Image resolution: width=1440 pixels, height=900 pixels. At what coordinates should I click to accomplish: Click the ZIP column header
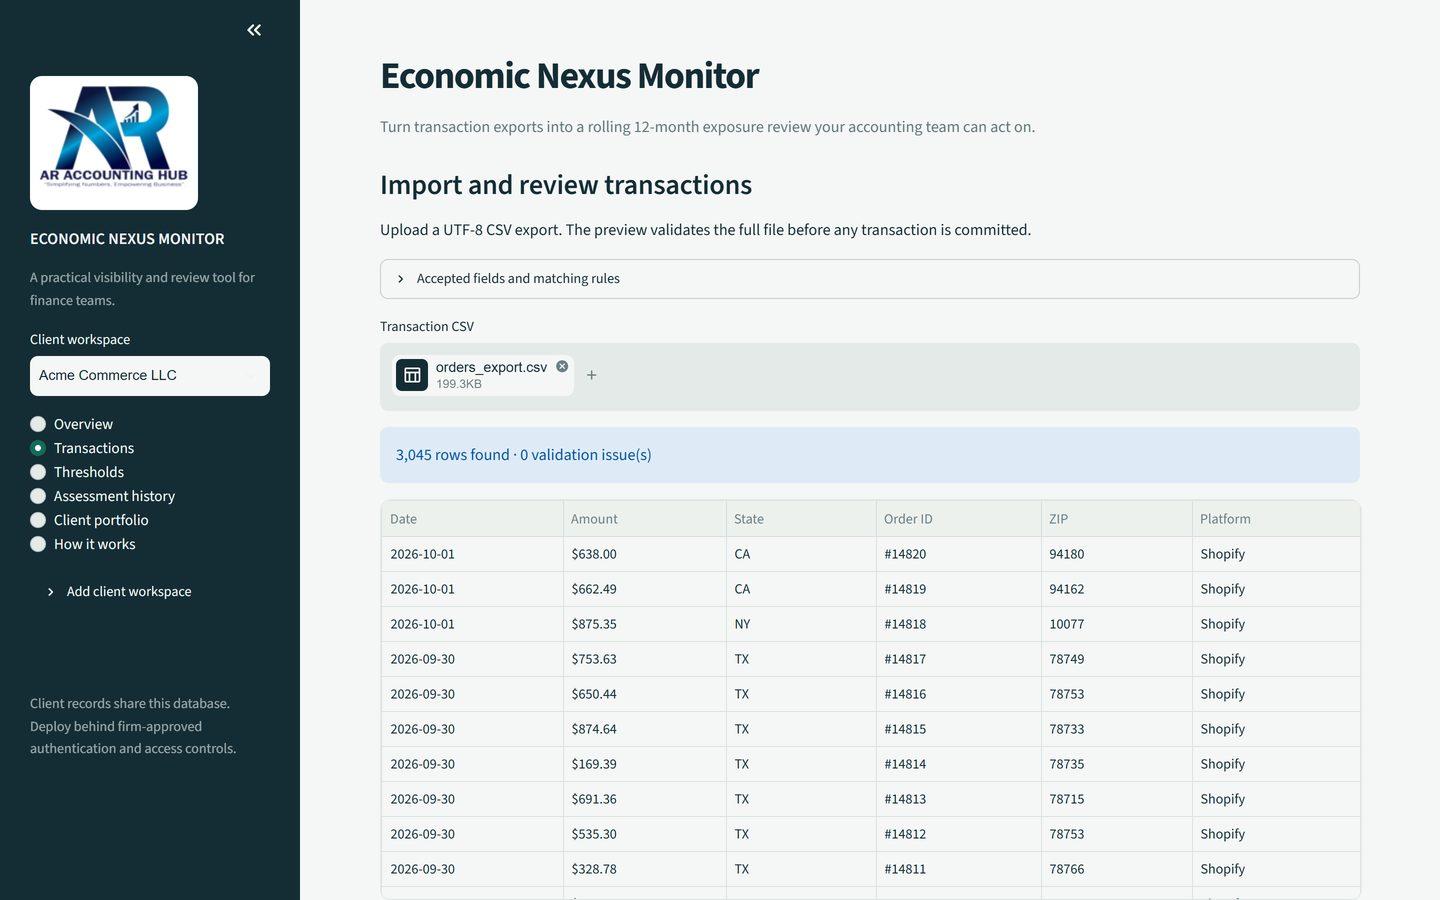pos(1117,519)
